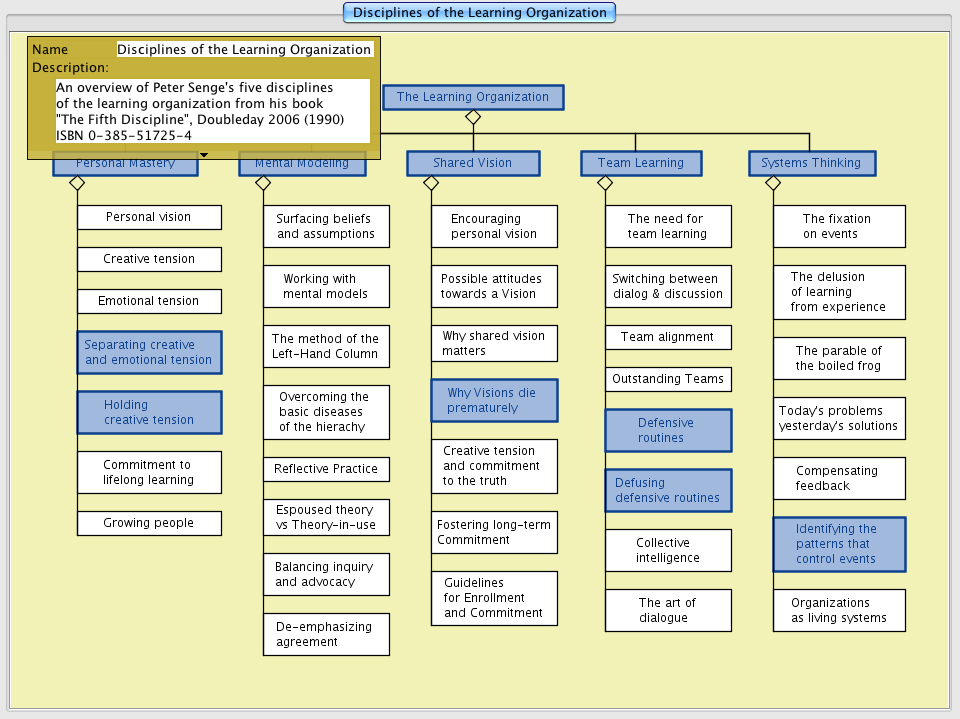Click the highlighted Why Visions die prematurely box

(x=495, y=400)
